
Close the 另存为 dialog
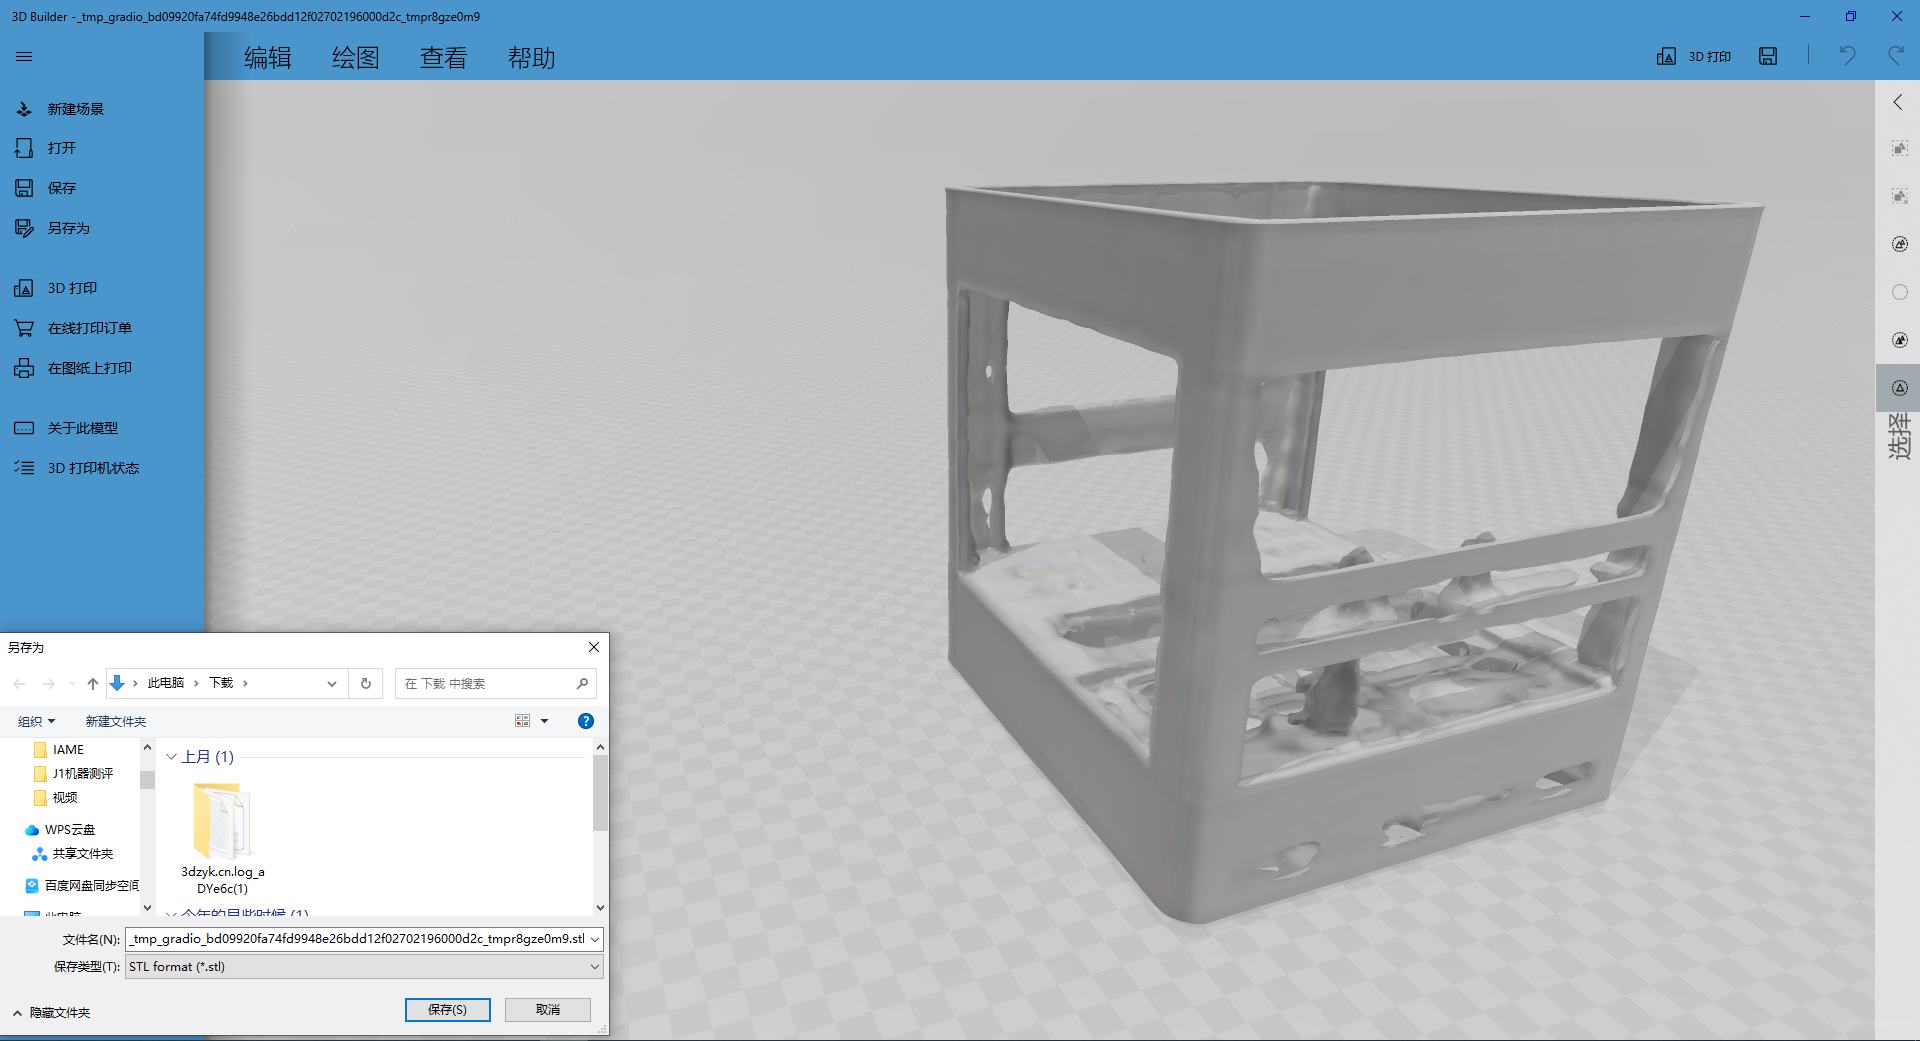(x=594, y=647)
